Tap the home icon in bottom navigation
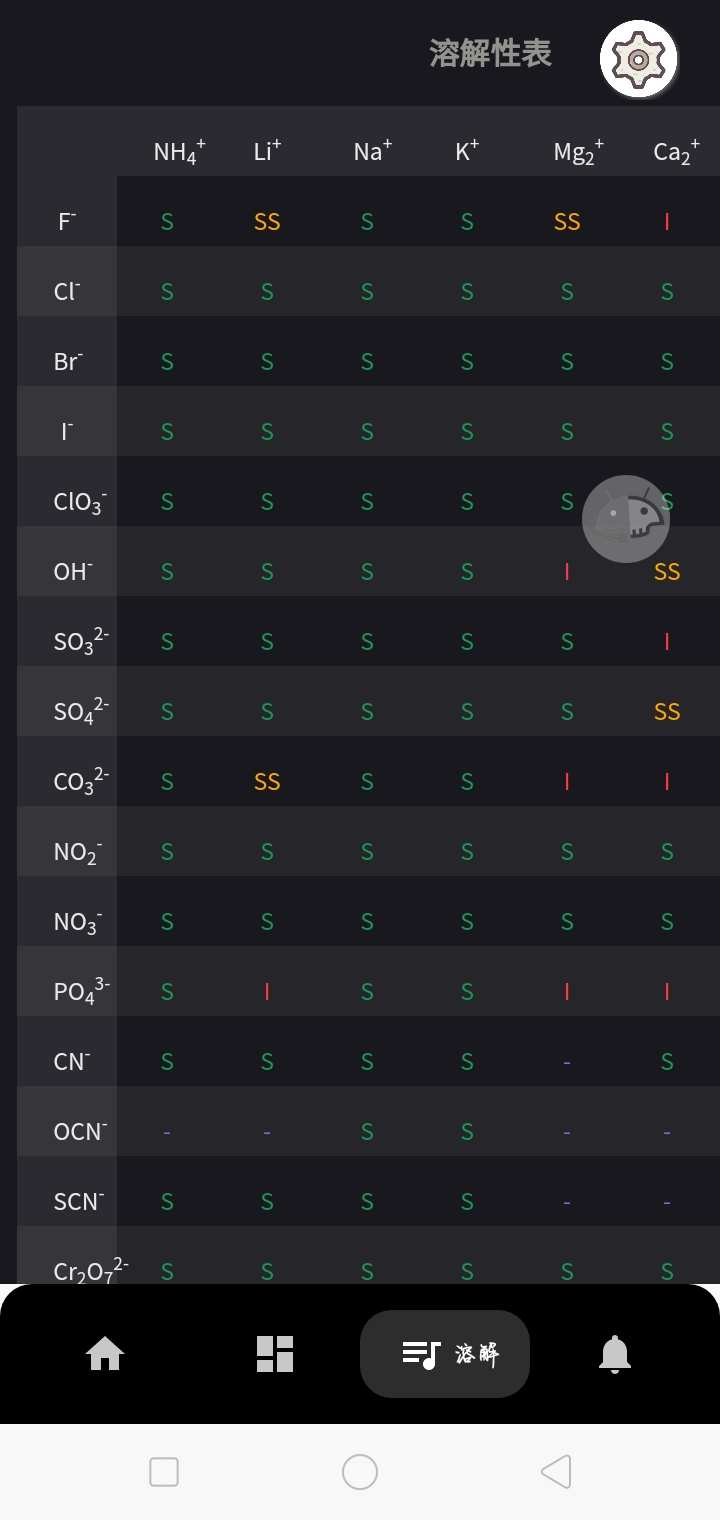Viewport: 720px width, 1520px height. coord(105,1354)
